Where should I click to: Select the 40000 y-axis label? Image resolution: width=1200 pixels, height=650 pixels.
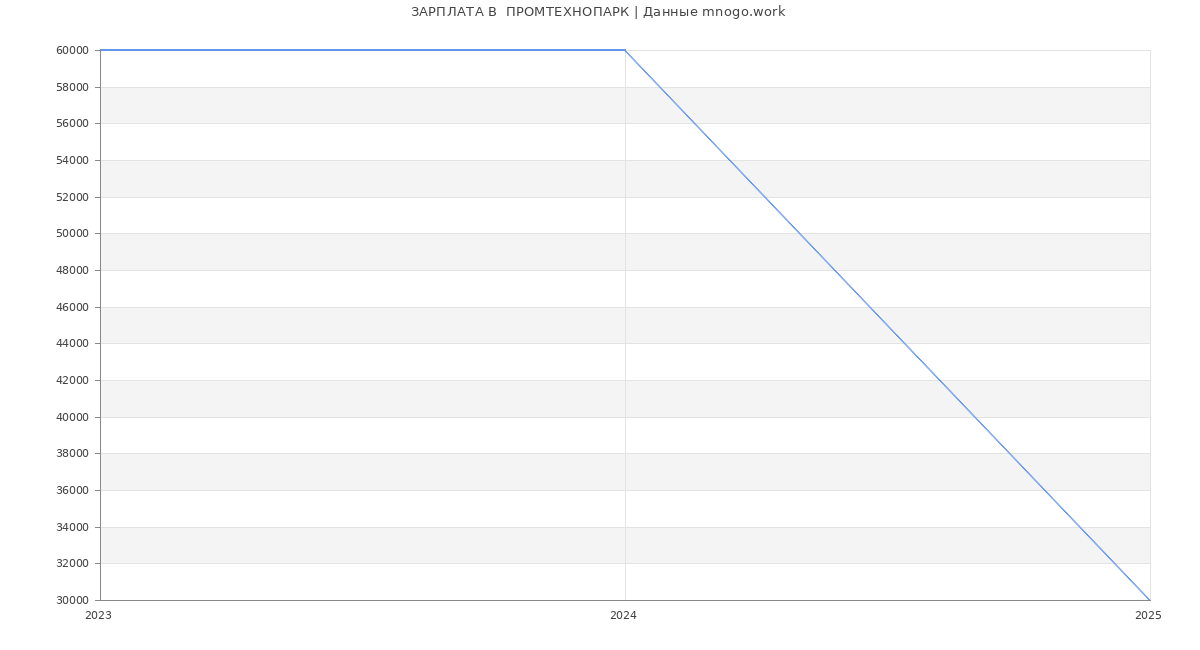click(x=72, y=417)
